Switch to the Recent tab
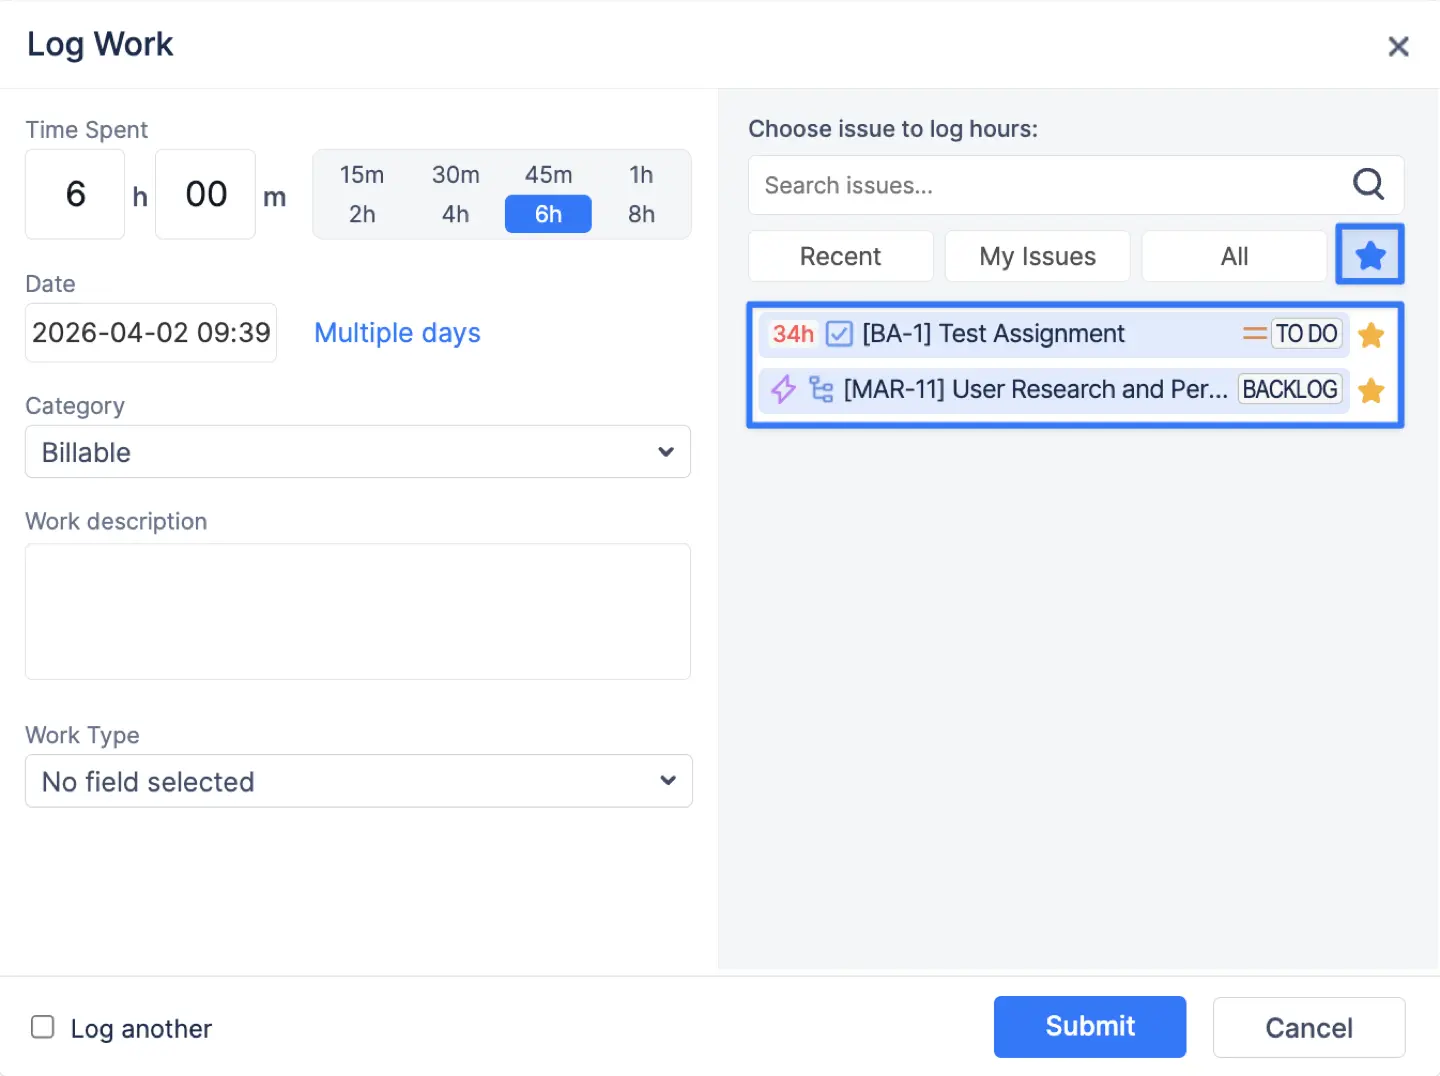This screenshot has width=1440, height=1076. tap(840, 256)
